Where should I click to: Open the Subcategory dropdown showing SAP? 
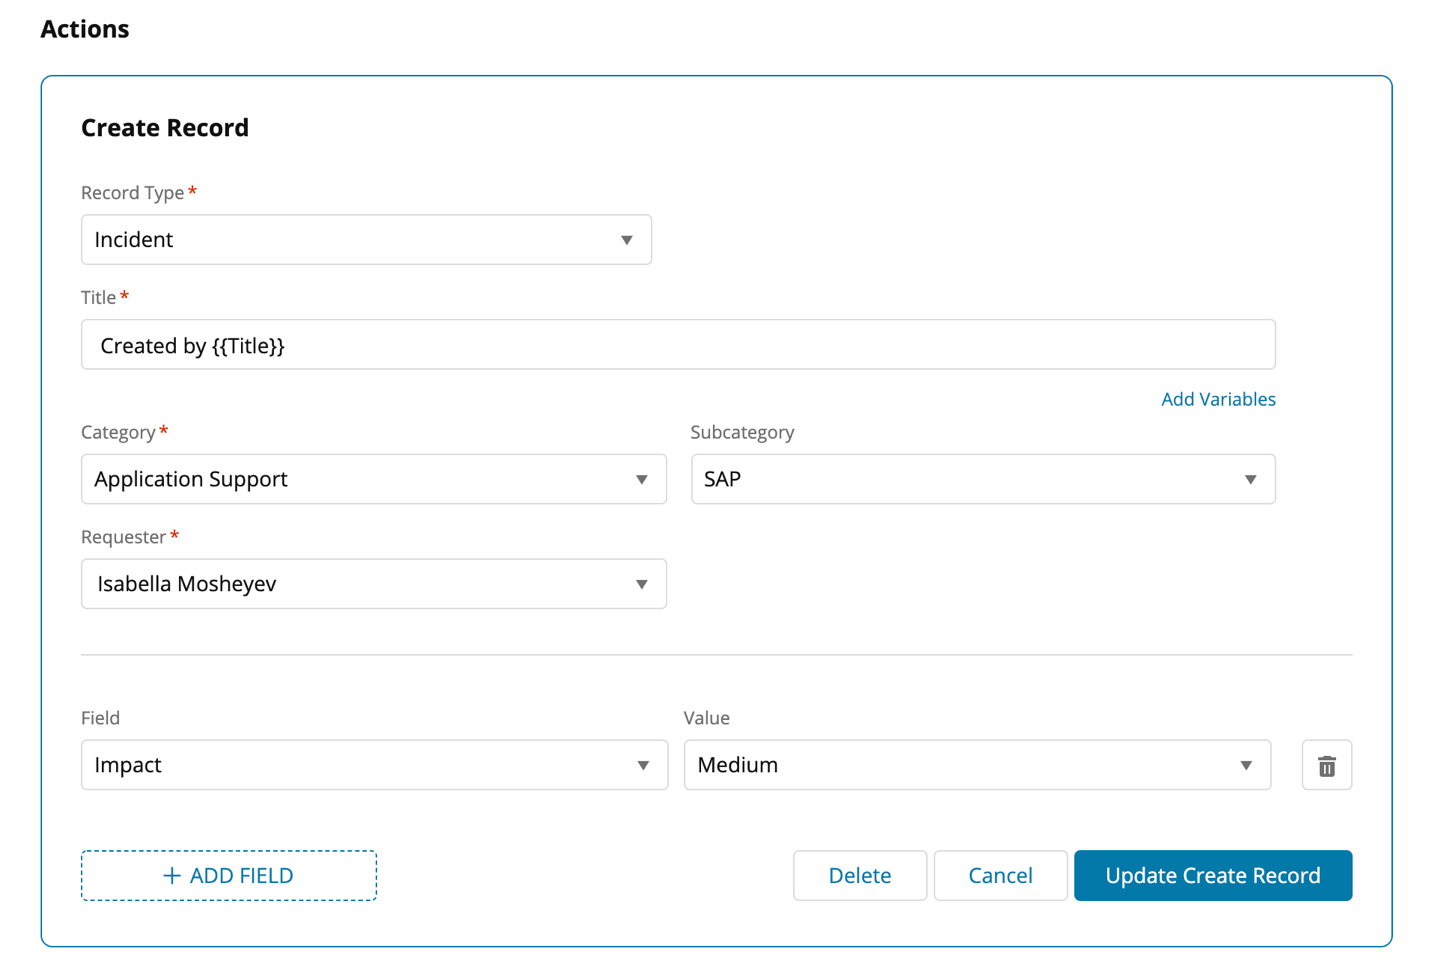982,480
